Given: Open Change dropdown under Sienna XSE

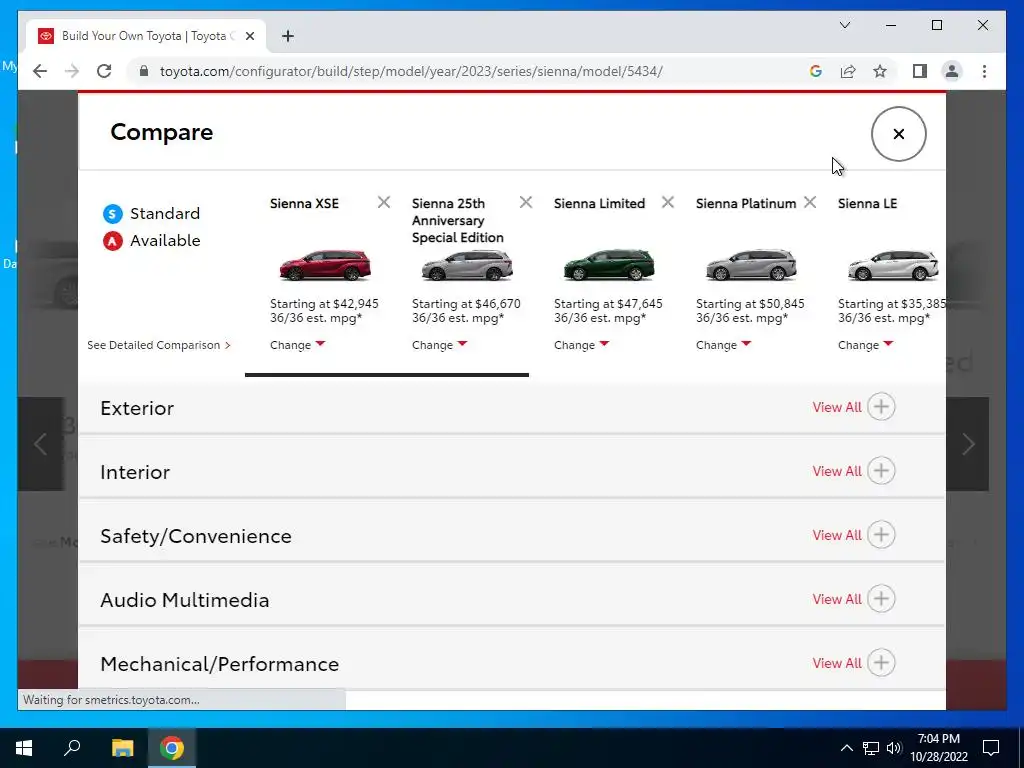Looking at the screenshot, I should (297, 345).
